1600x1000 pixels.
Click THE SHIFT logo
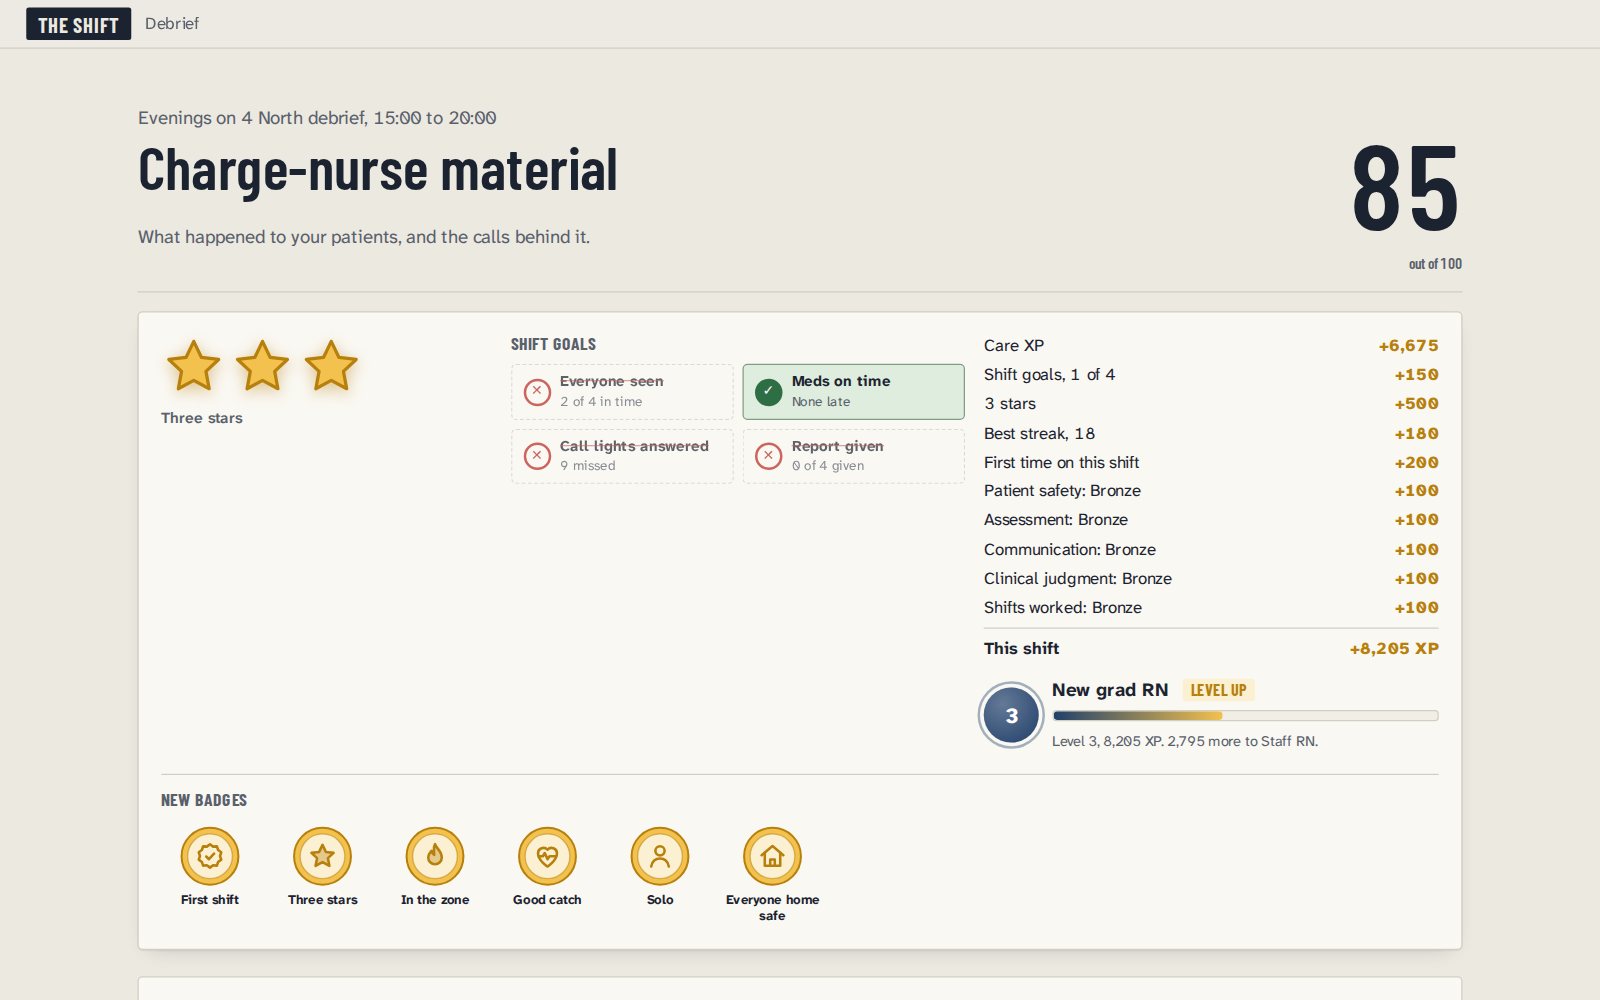[x=78, y=25]
